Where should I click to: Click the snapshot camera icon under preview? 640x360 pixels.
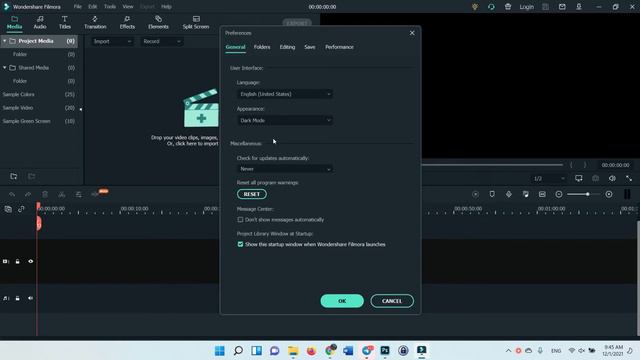point(596,178)
